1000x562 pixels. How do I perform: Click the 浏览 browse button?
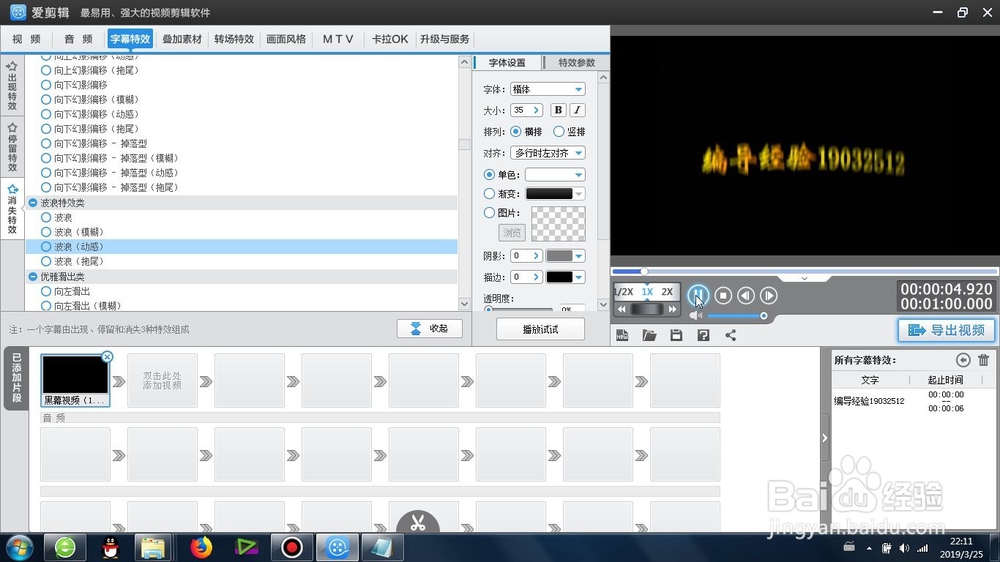click(511, 233)
